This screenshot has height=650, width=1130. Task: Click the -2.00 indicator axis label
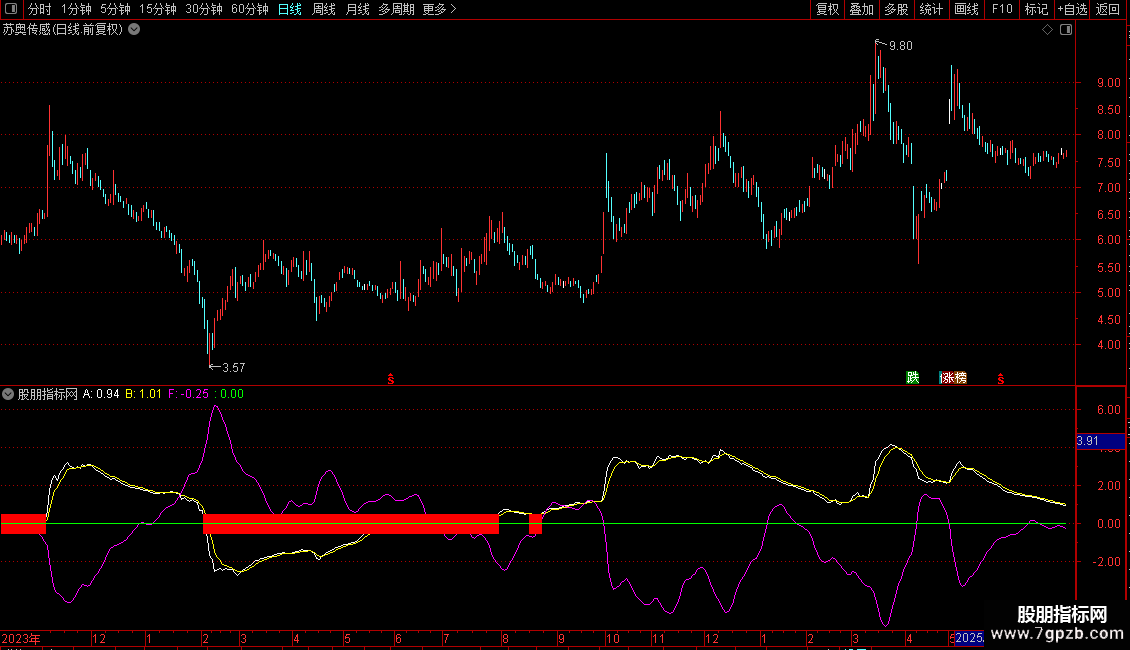(x=1108, y=562)
